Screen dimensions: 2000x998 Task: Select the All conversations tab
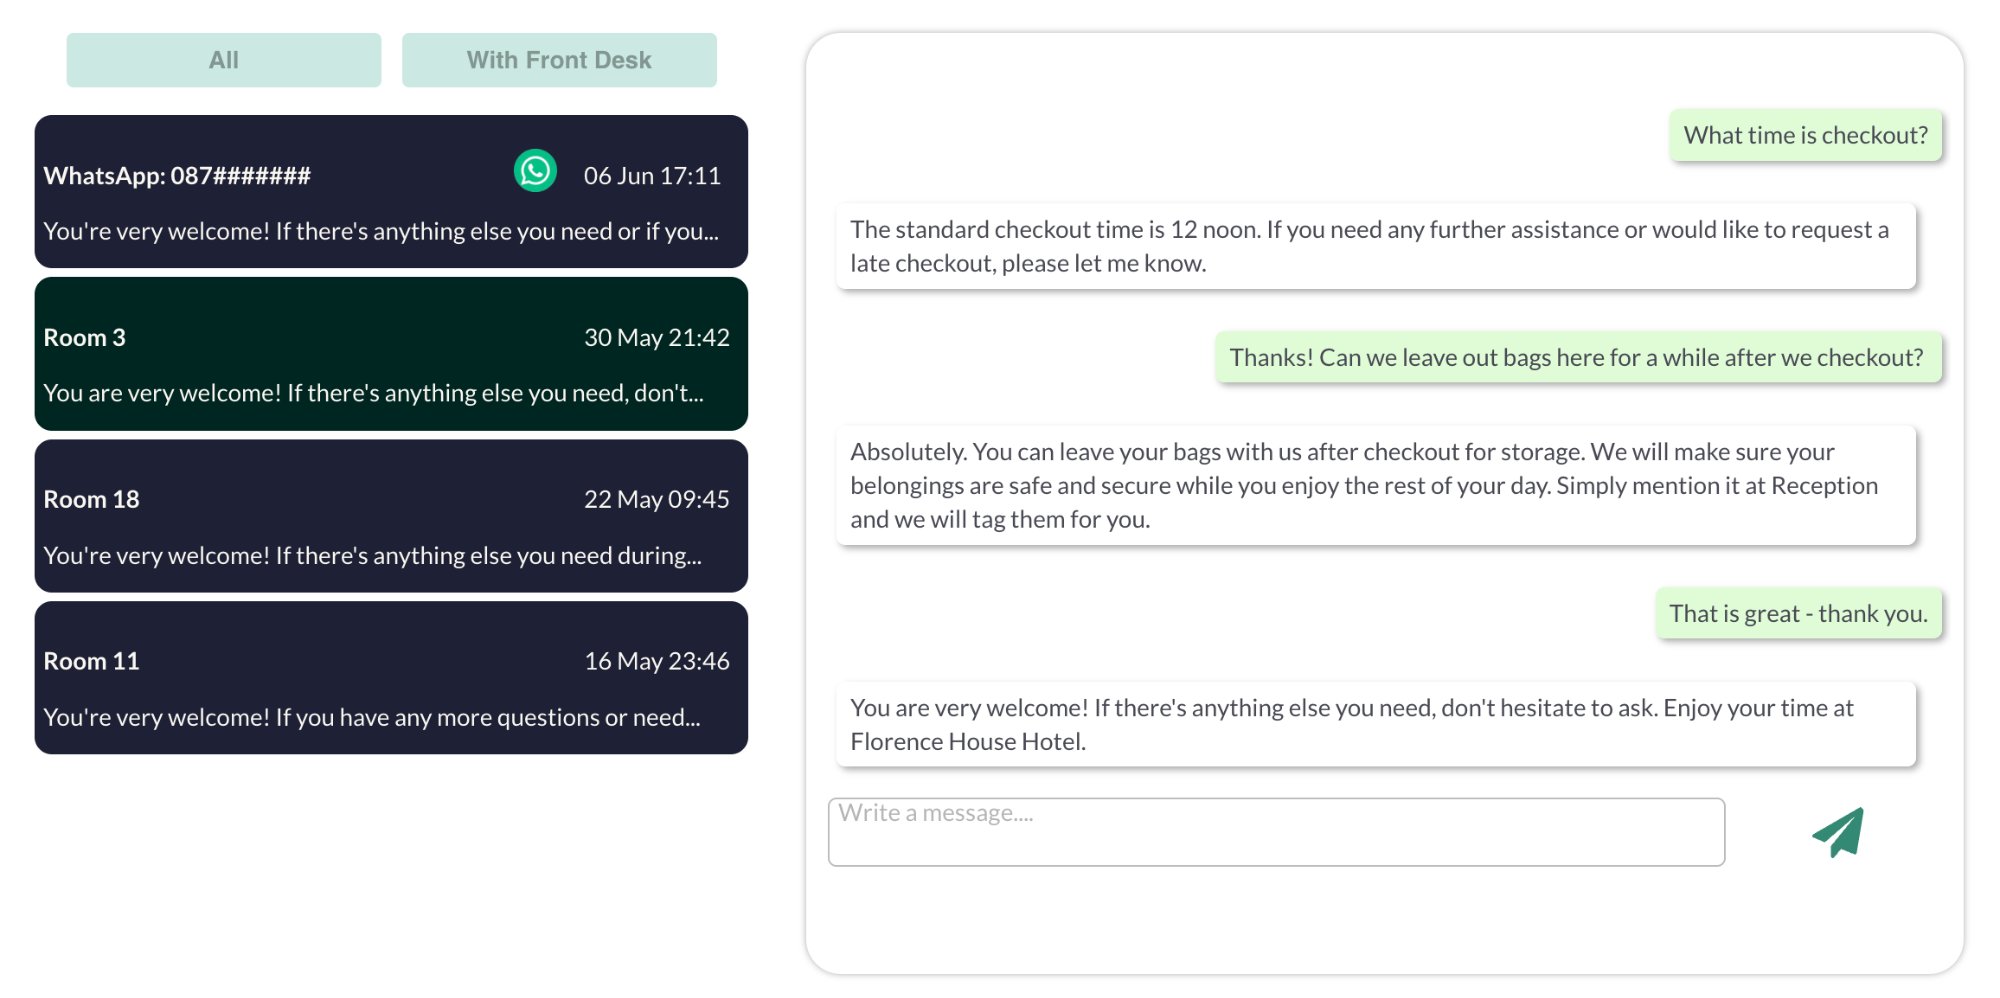(x=223, y=59)
